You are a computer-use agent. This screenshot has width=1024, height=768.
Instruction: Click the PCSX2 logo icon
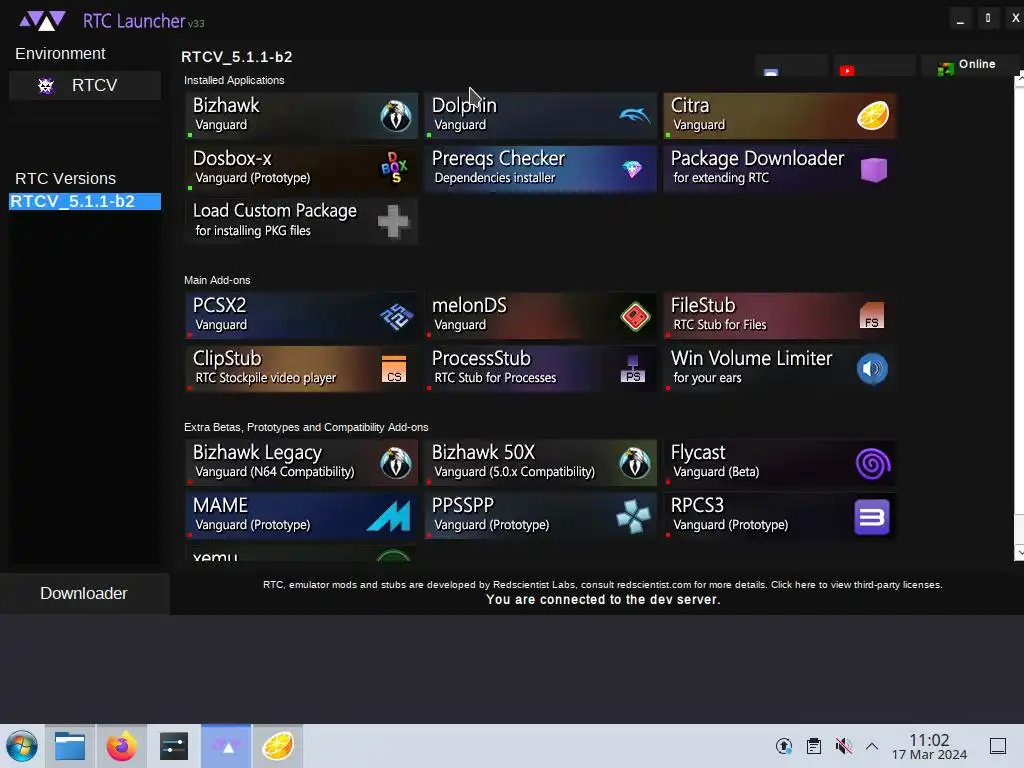point(396,317)
